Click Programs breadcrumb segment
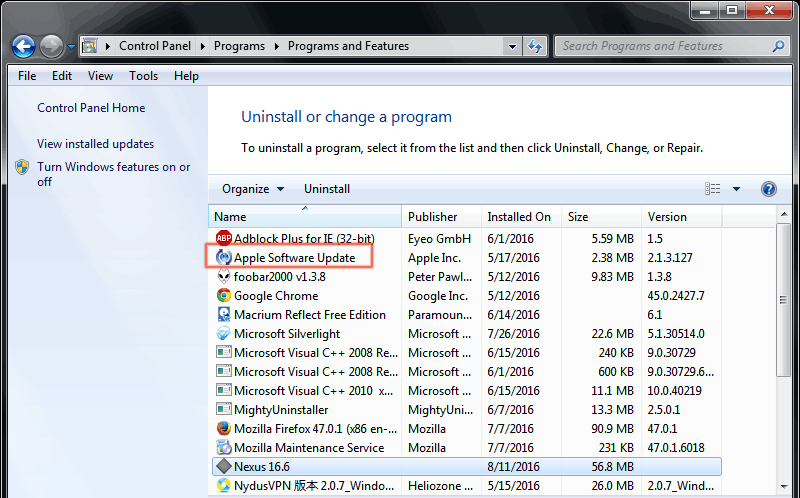 click(x=239, y=46)
